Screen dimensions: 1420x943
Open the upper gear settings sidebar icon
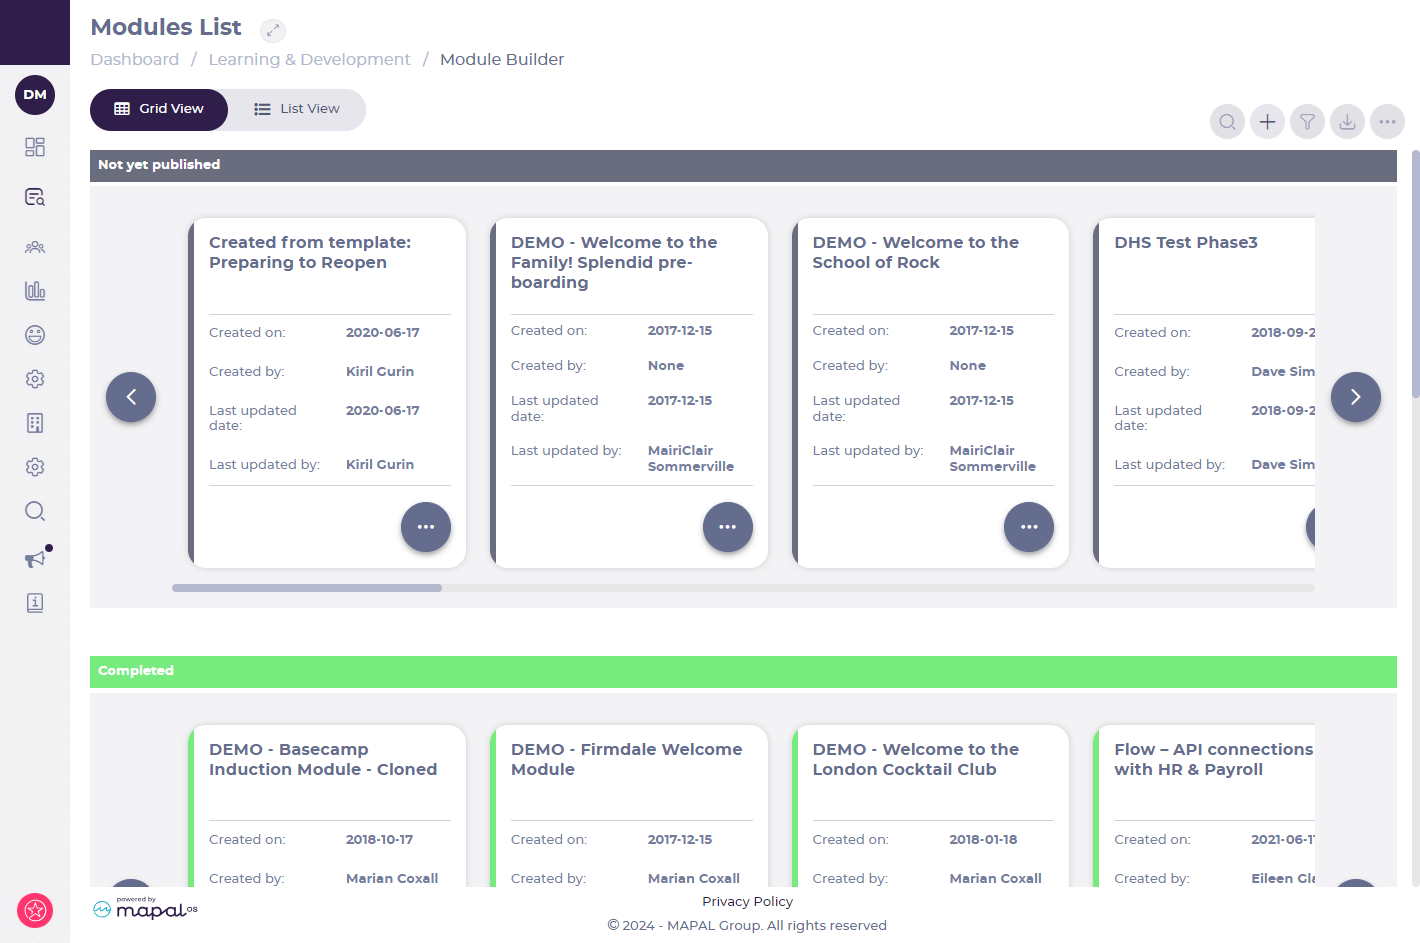point(35,379)
